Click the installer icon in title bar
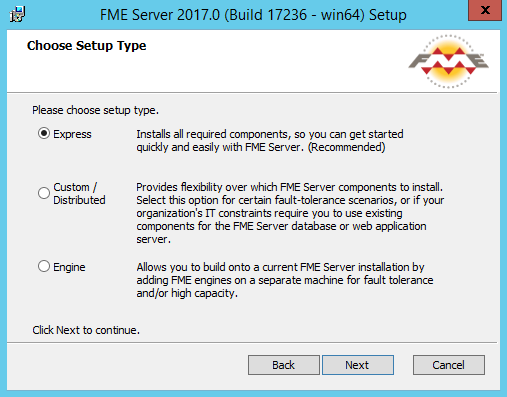Screen dimensions: 507x397 pos(17,14)
